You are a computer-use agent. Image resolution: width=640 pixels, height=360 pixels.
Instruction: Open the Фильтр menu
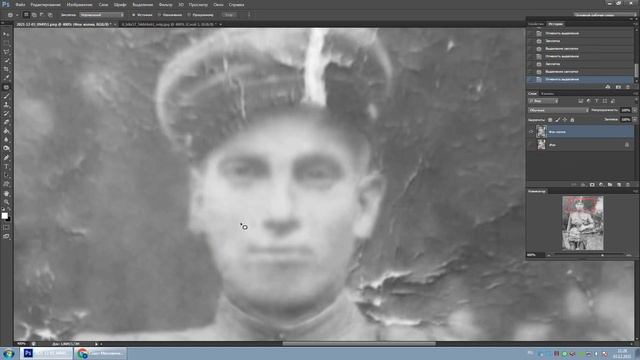(x=165, y=4)
